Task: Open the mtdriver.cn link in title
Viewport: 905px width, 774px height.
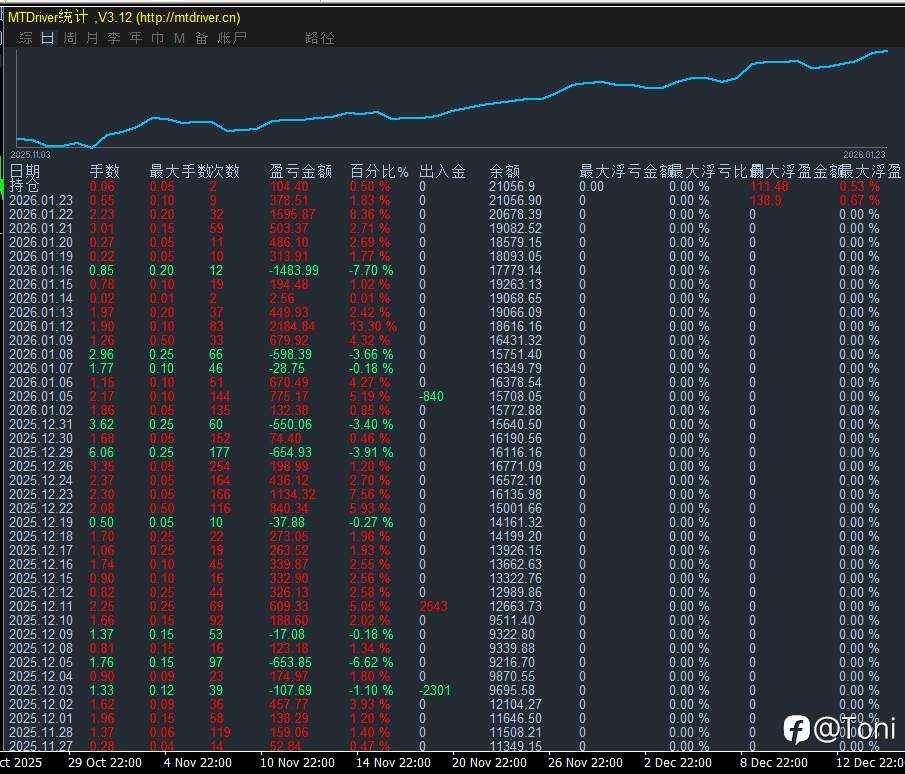Action: pos(188,17)
